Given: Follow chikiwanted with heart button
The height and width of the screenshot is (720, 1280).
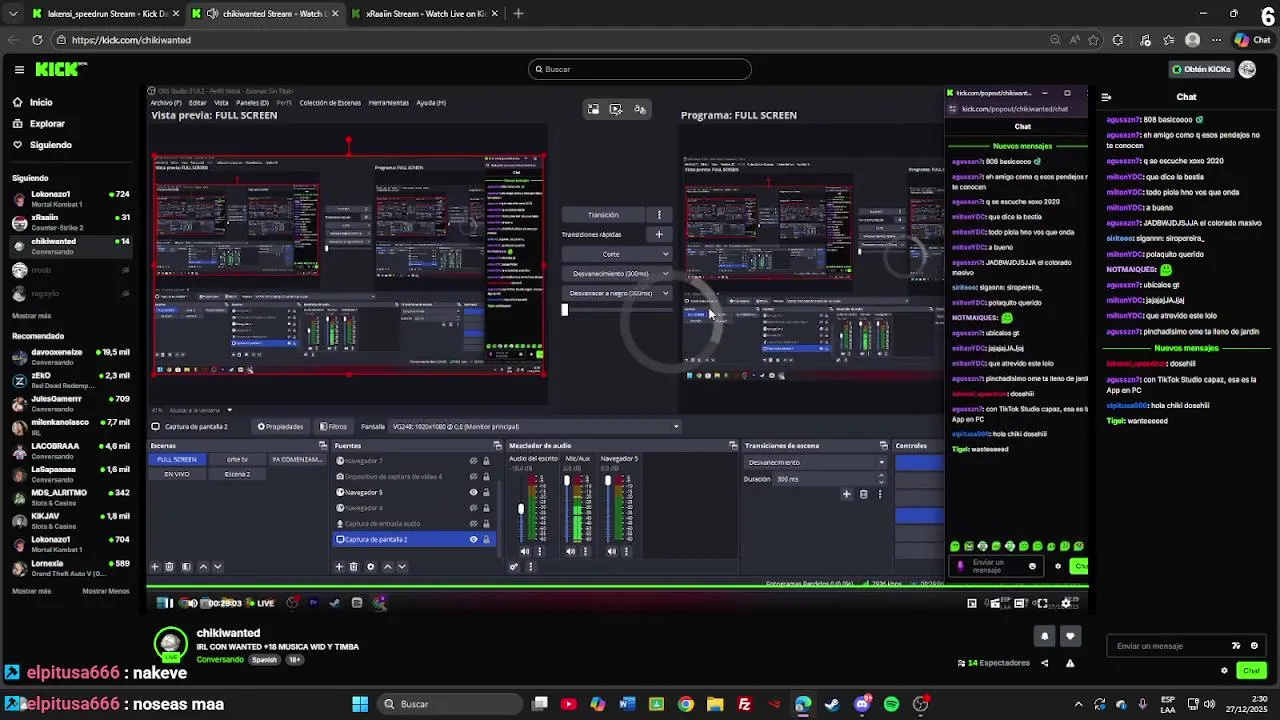Looking at the screenshot, I should point(1070,636).
